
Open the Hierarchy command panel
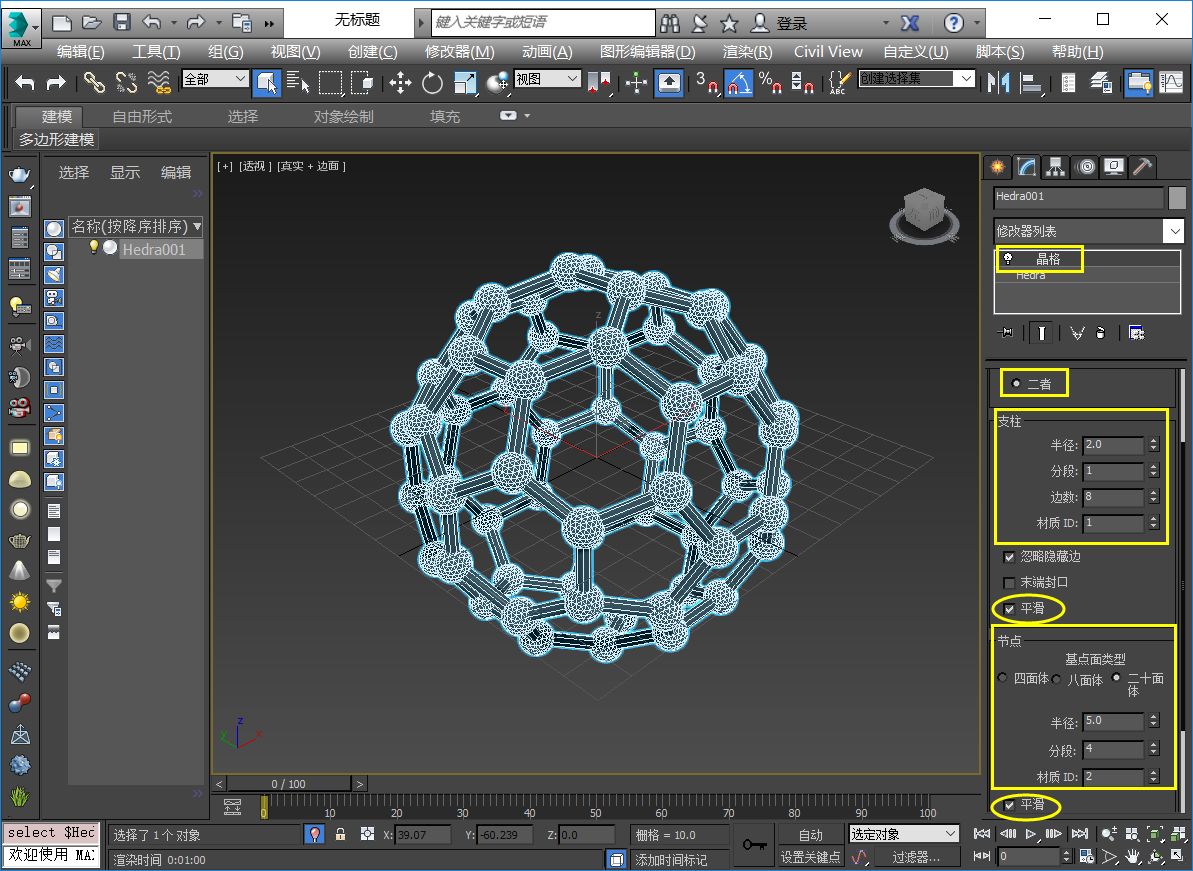[x=1055, y=167]
